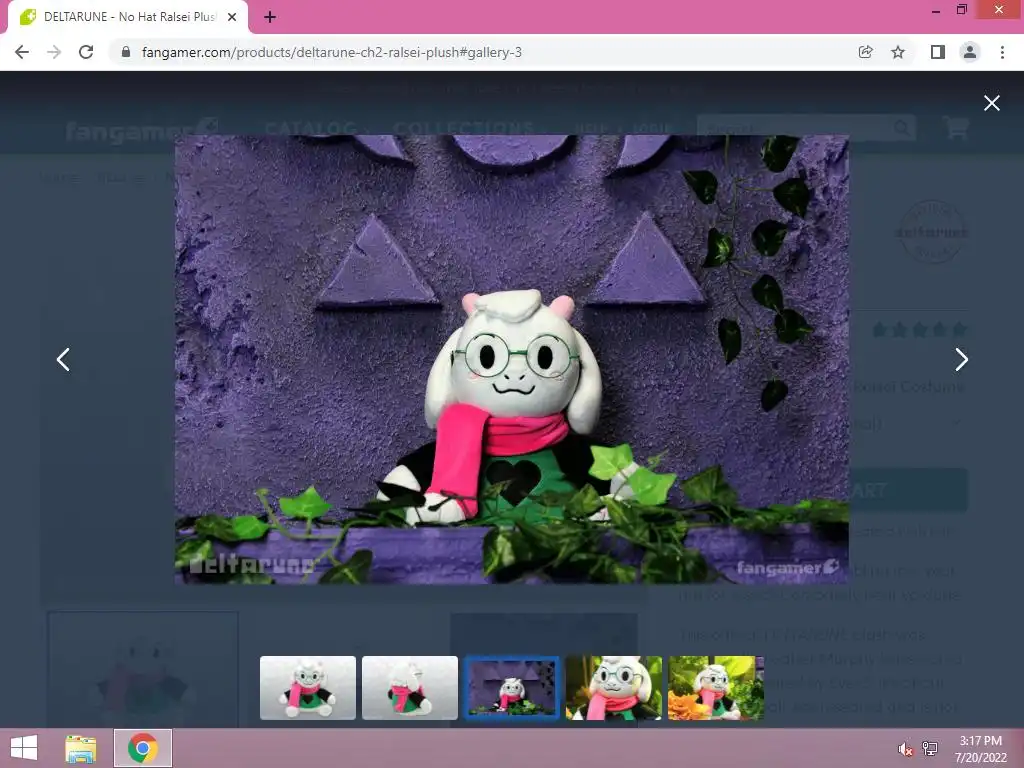Image resolution: width=1024 pixels, height=768 pixels.
Task: Bookmark this page with the star
Action: [x=898, y=52]
